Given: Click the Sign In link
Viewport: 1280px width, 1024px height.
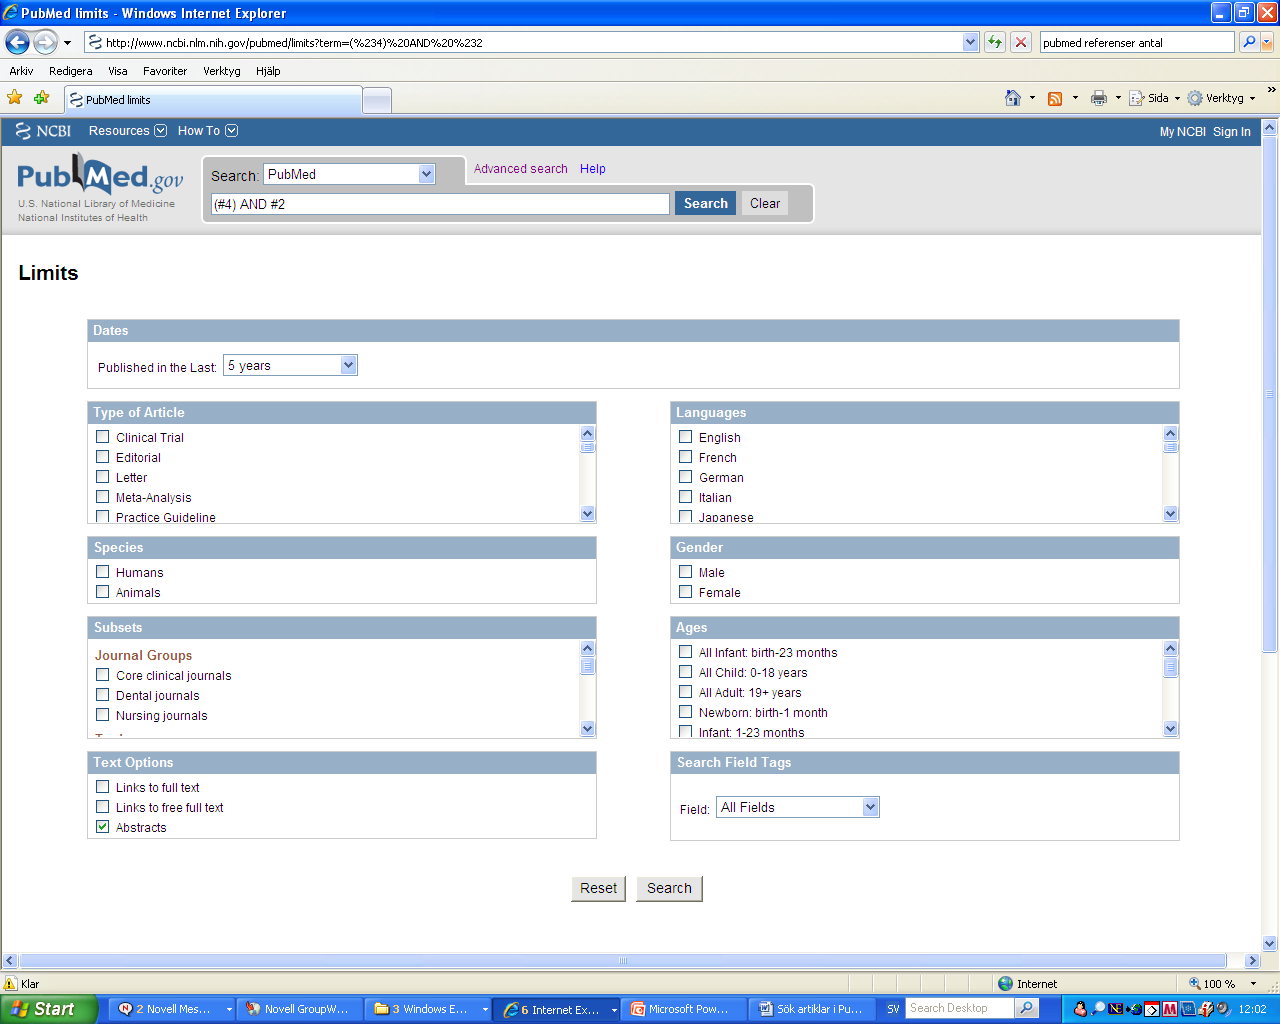Looking at the screenshot, I should pyautogui.click(x=1231, y=132).
